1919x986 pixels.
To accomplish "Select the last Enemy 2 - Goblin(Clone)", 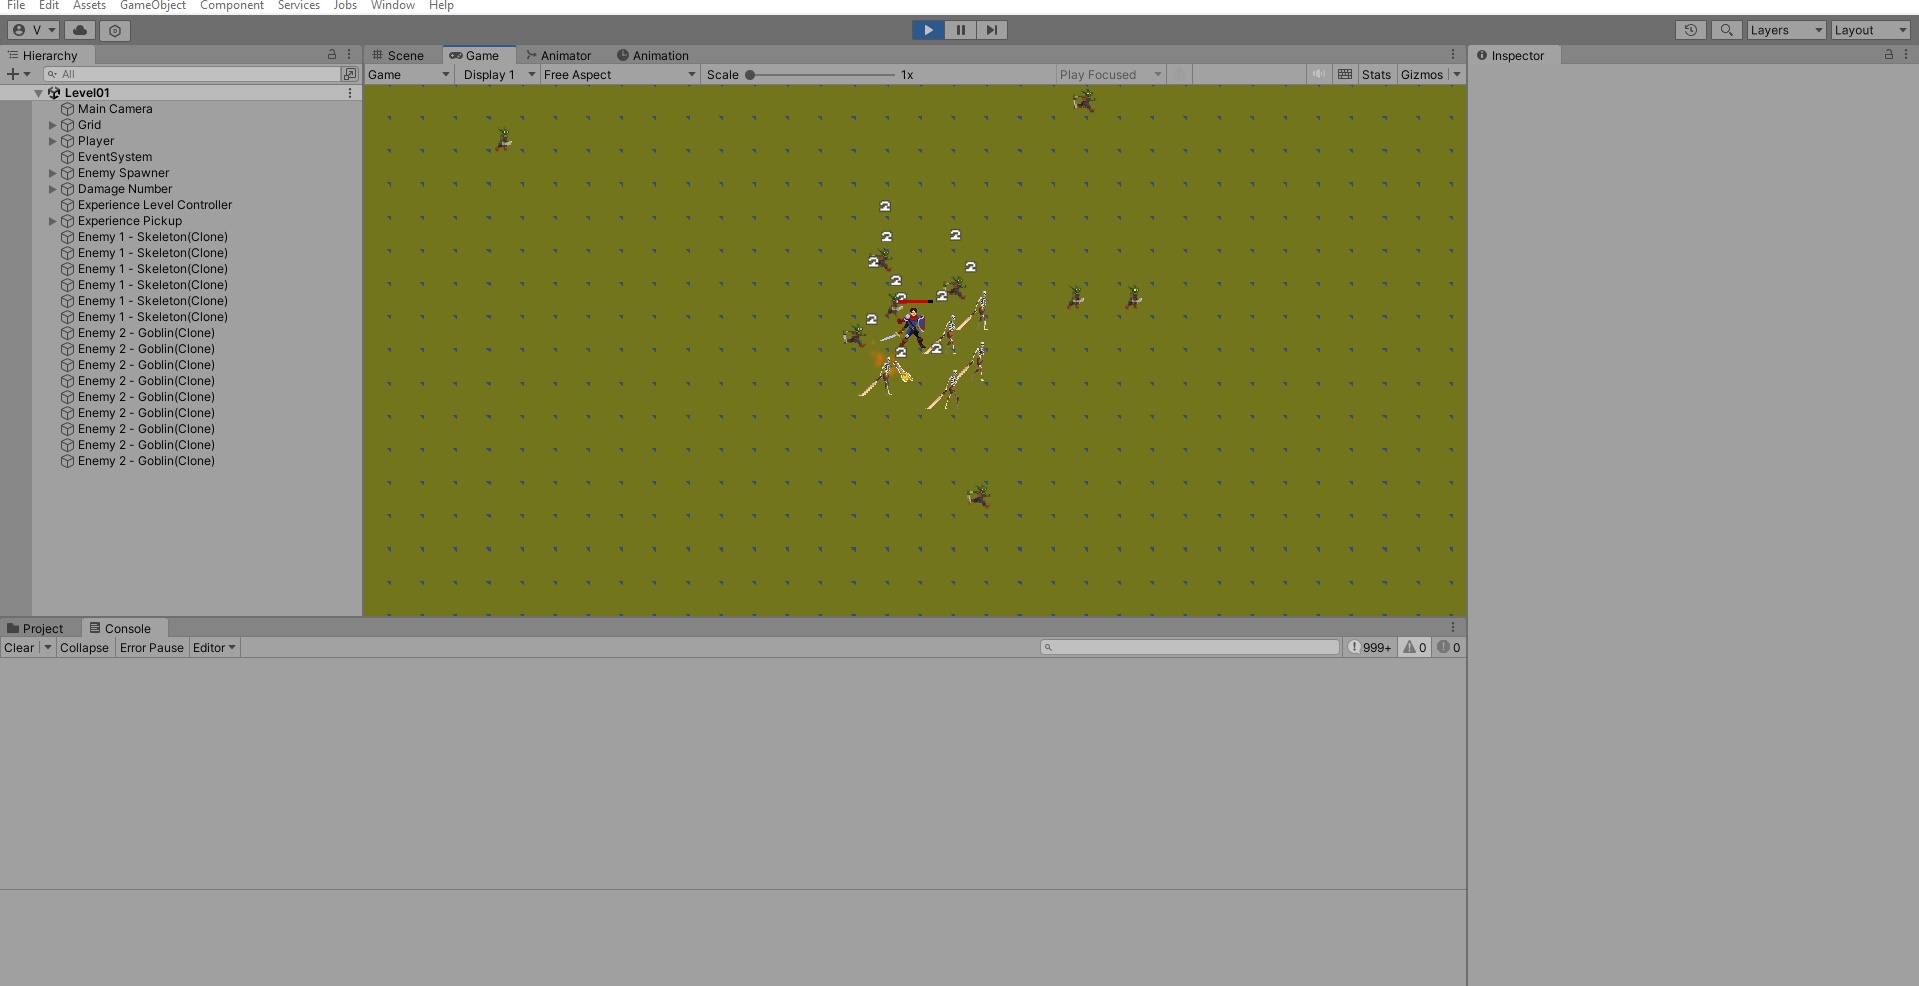I will [146, 461].
